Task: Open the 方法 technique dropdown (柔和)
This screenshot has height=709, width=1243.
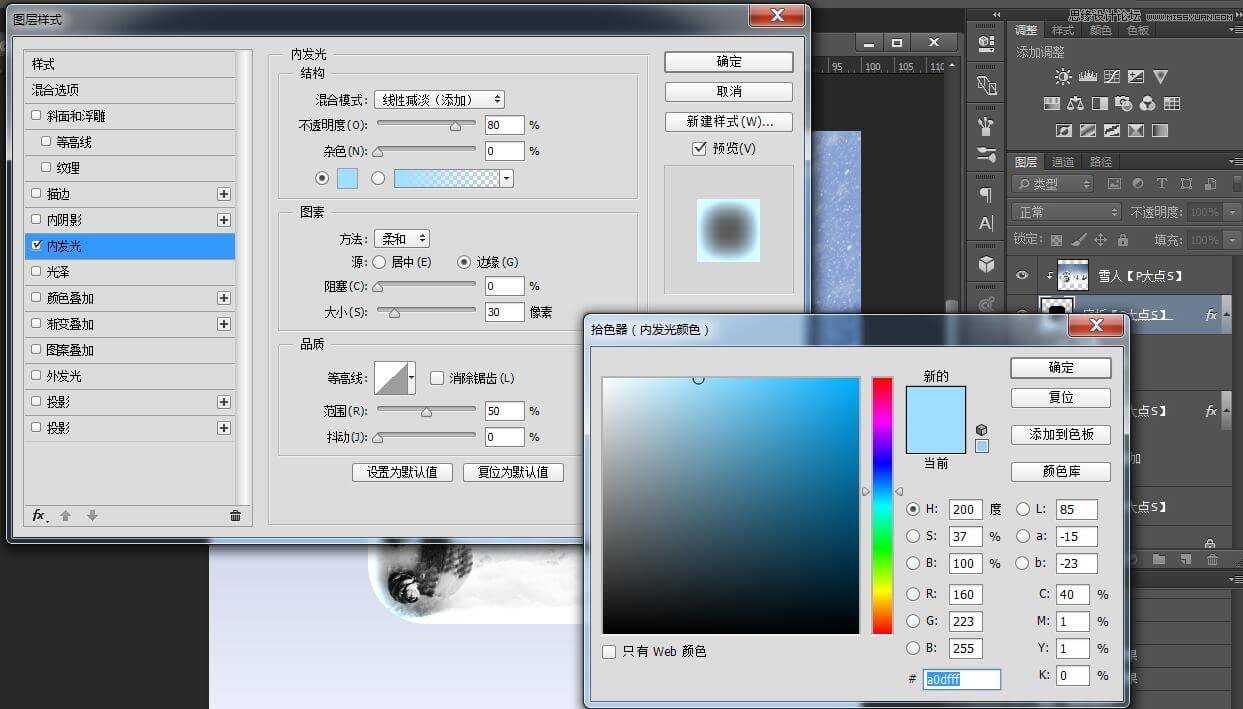Action: point(402,239)
